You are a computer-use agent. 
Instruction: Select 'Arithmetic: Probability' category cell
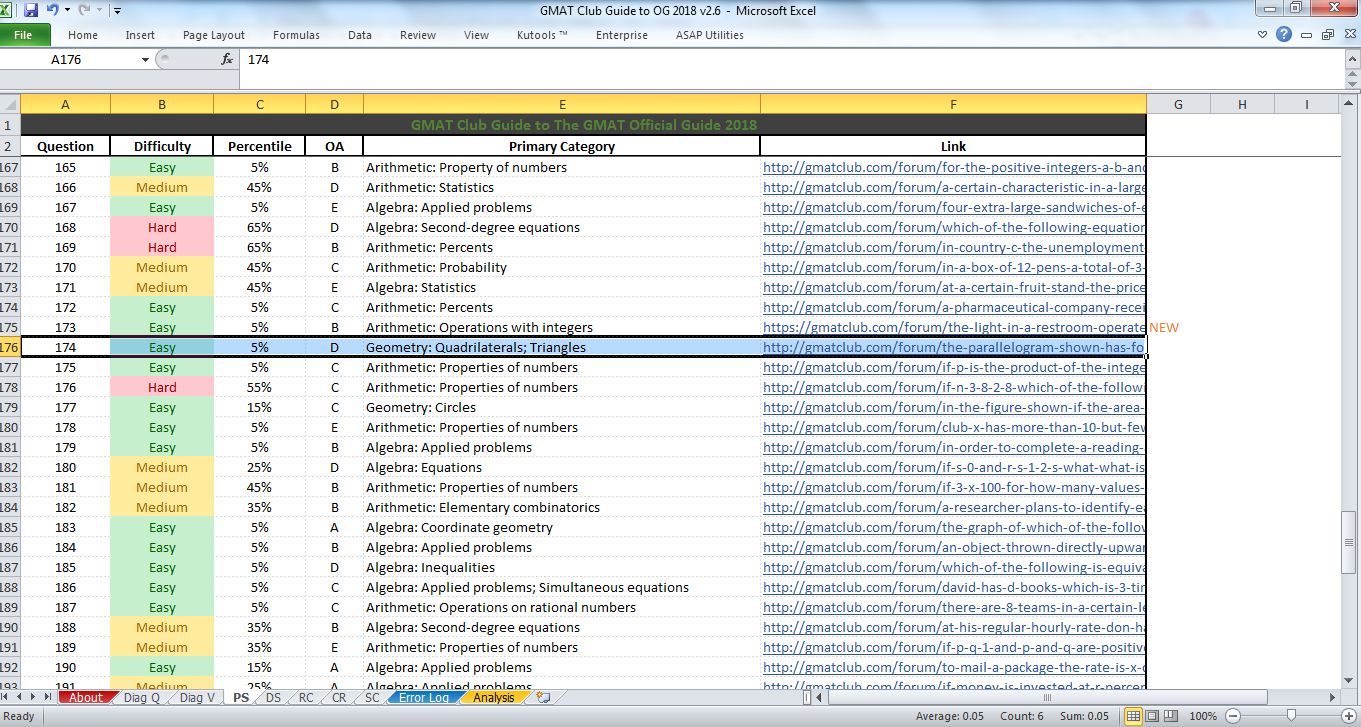[562, 267]
